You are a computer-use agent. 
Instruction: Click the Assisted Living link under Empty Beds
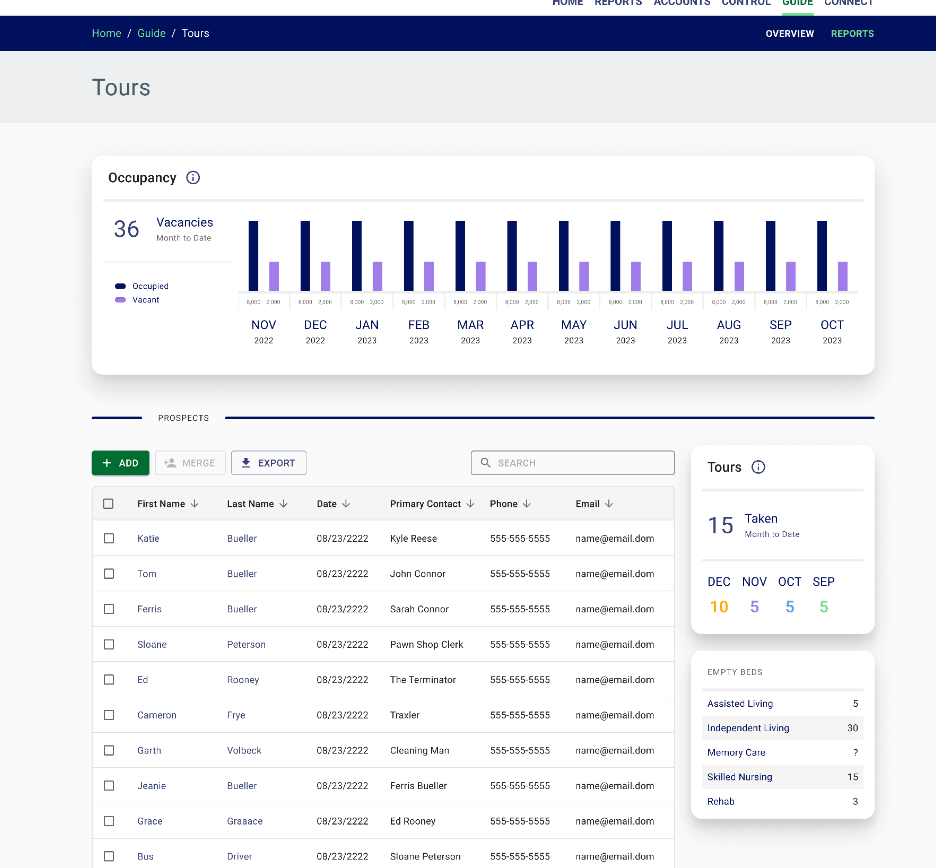click(738, 703)
